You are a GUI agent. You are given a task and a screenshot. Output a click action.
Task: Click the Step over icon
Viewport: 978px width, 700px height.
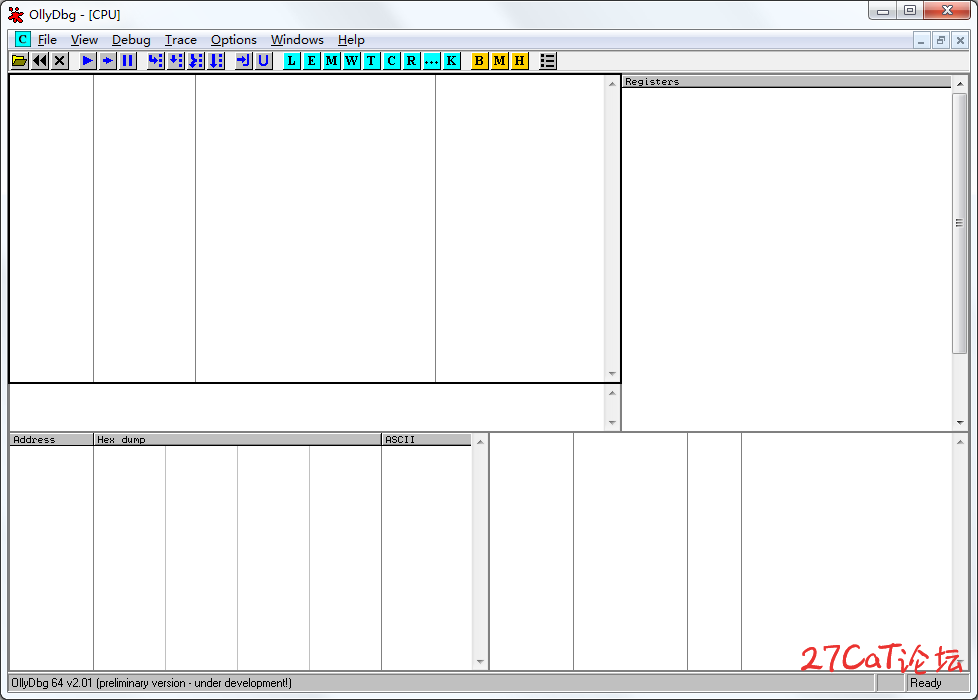(175, 61)
